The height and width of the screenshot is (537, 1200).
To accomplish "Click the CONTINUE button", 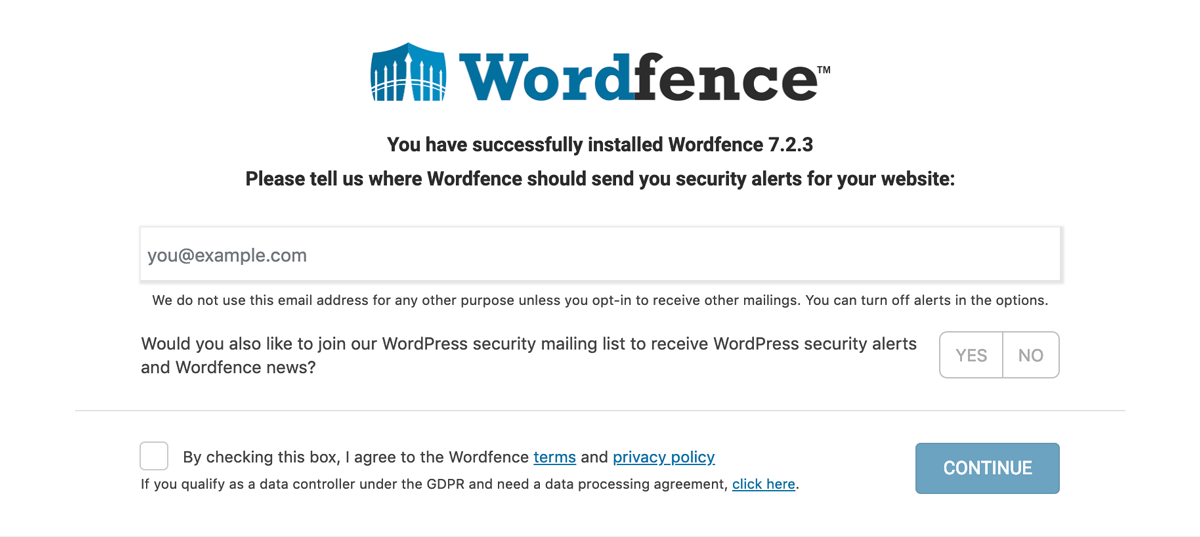I will 987,468.
